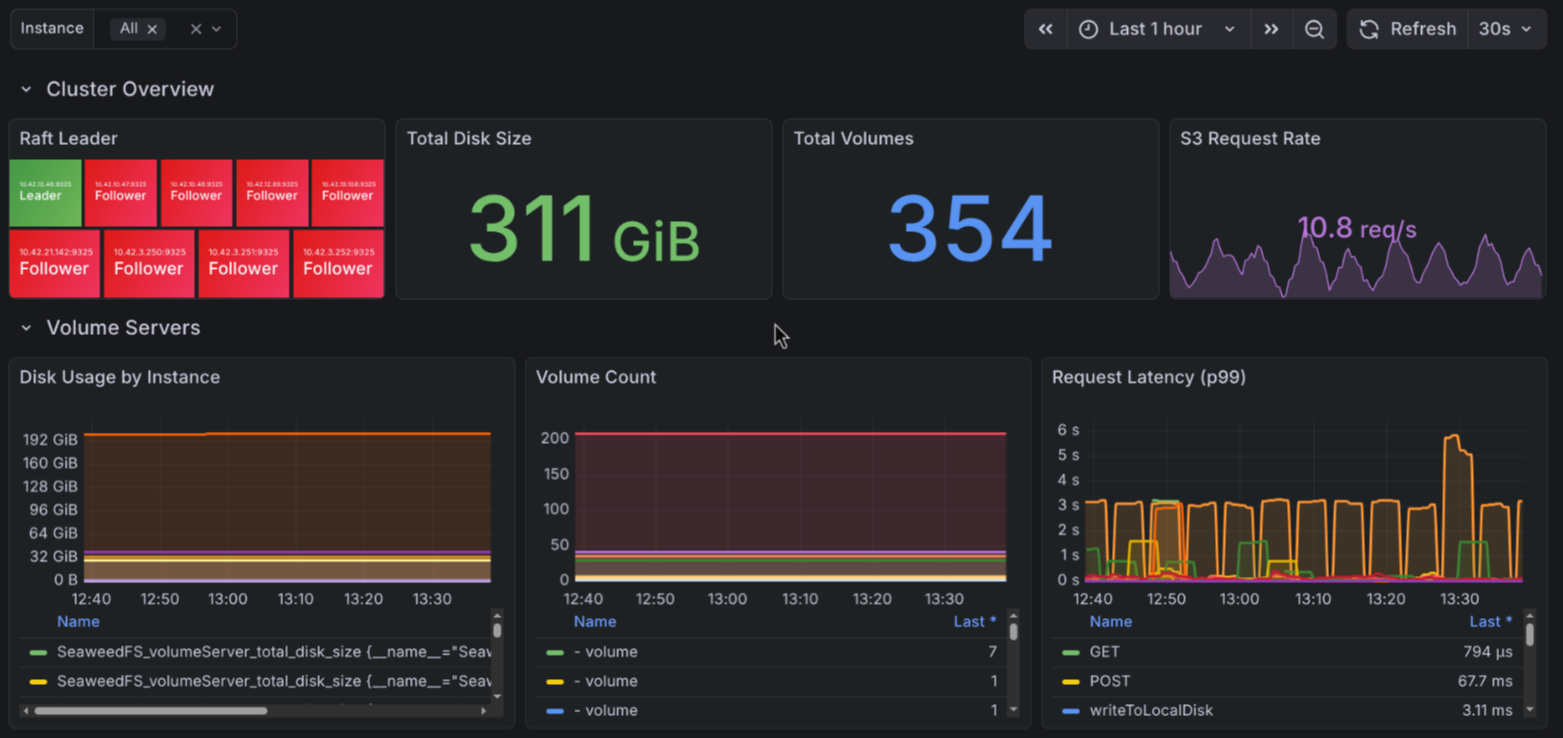Click the refresh dashboard icon

(1369, 28)
